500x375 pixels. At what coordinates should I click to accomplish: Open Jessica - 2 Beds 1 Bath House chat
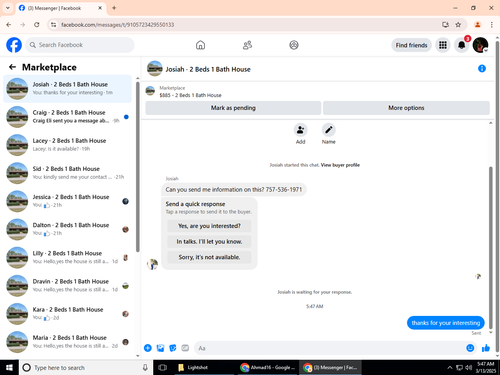[x=67, y=201]
